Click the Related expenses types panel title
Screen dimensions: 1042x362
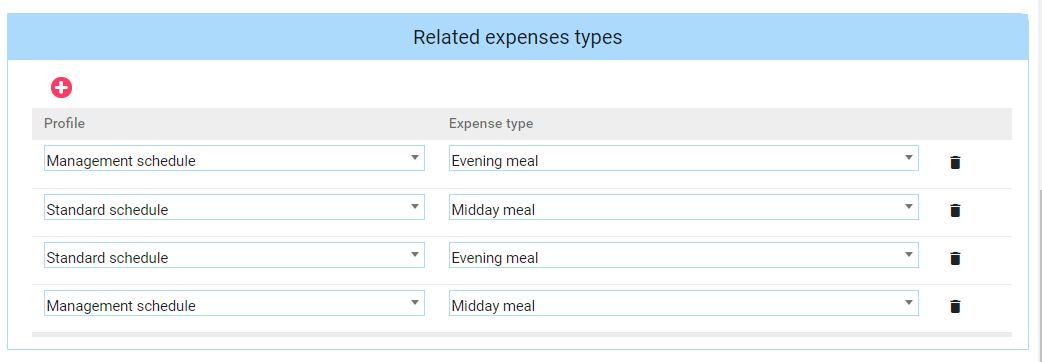pos(518,37)
